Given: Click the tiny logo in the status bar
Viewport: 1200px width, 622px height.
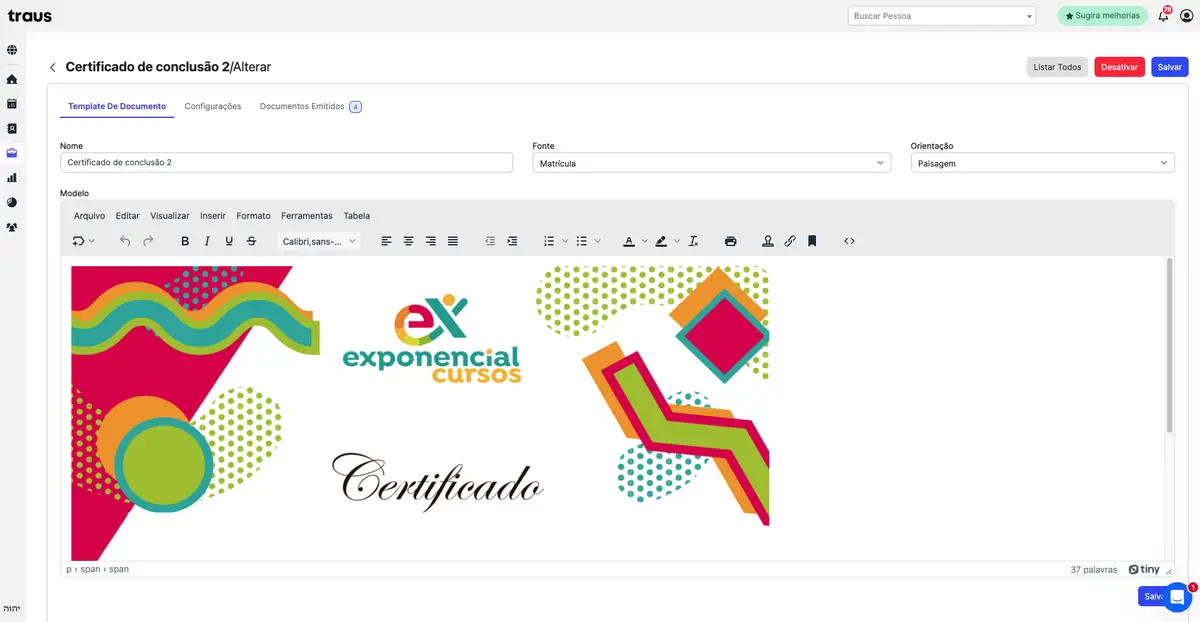Looking at the screenshot, I should [1144, 569].
